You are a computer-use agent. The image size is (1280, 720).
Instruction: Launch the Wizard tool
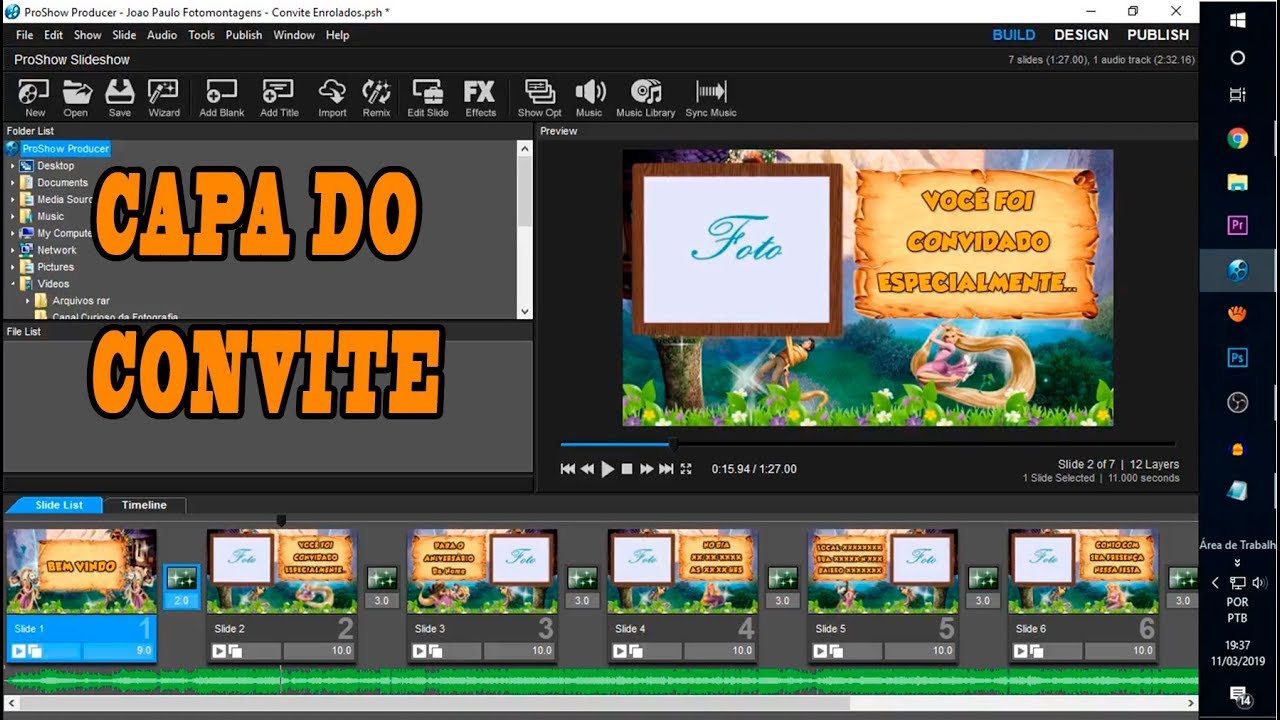164,98
